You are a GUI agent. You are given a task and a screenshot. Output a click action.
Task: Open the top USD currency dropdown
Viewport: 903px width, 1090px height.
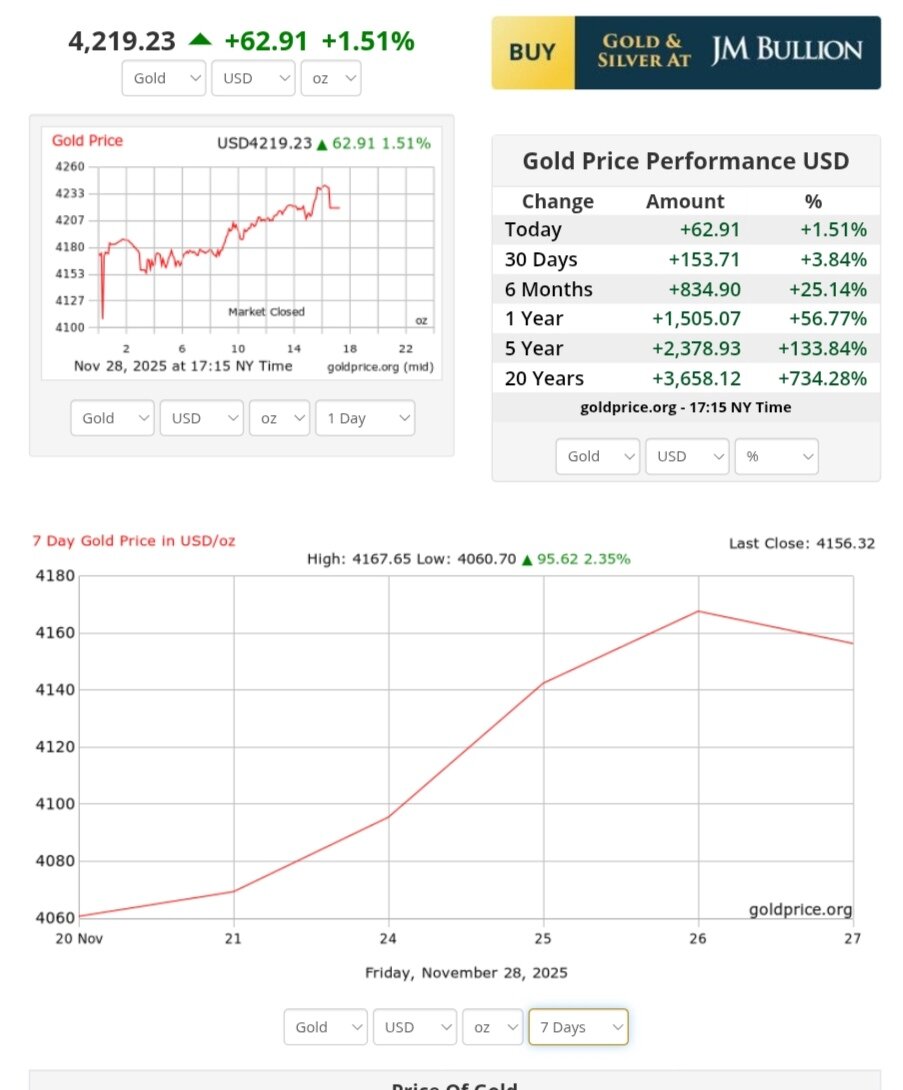point(253,78)
